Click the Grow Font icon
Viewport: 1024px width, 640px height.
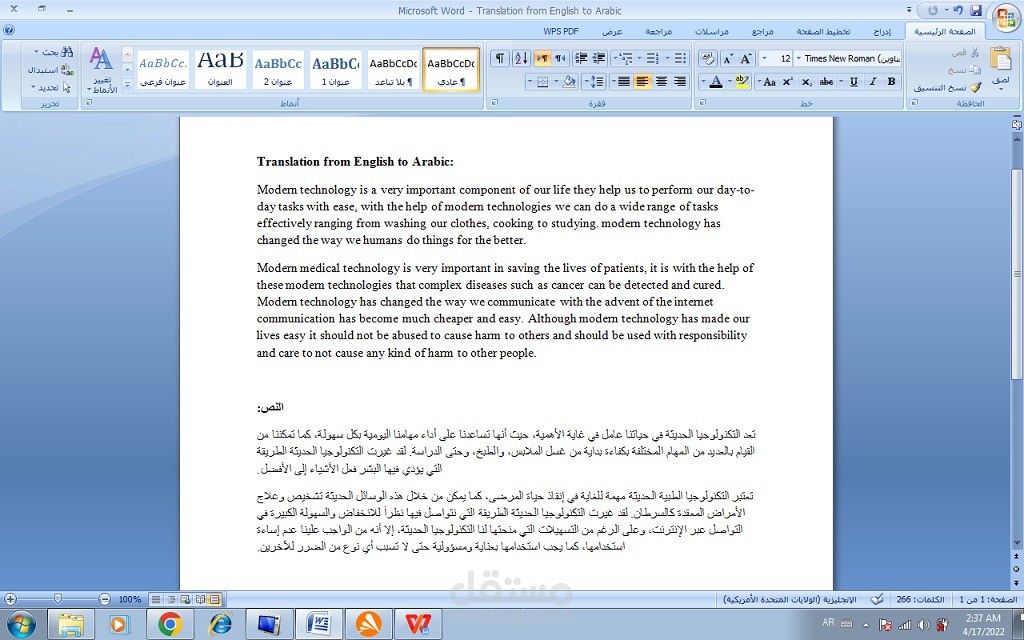[x=746, y=59]
